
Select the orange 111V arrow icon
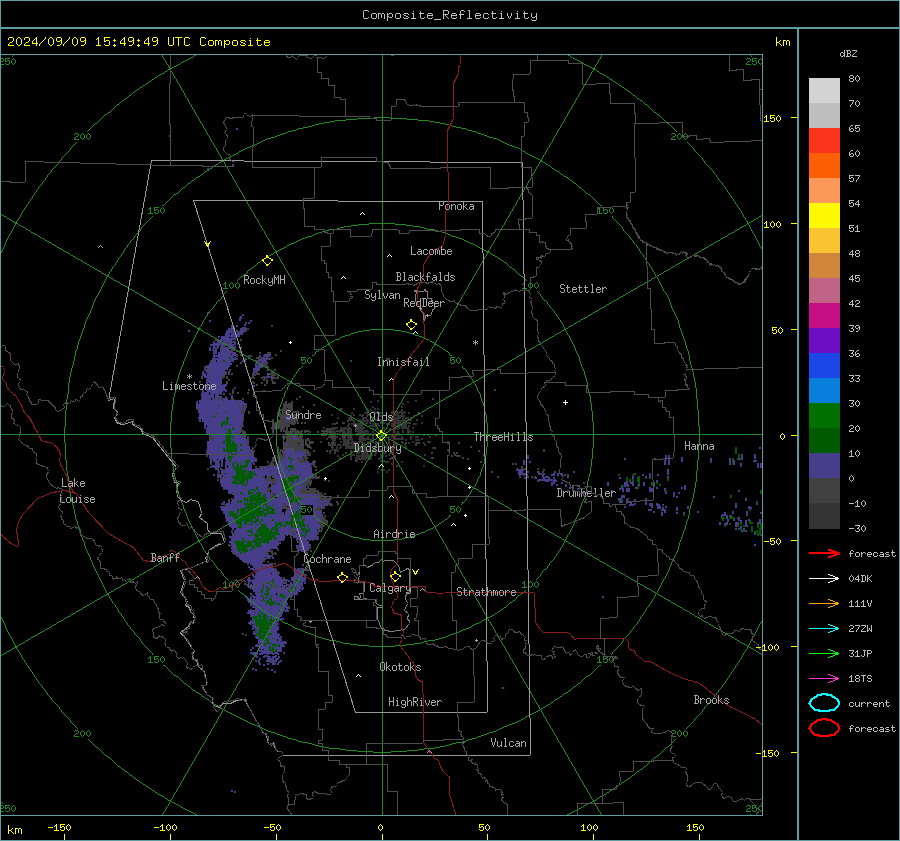[x=824, y=603]
